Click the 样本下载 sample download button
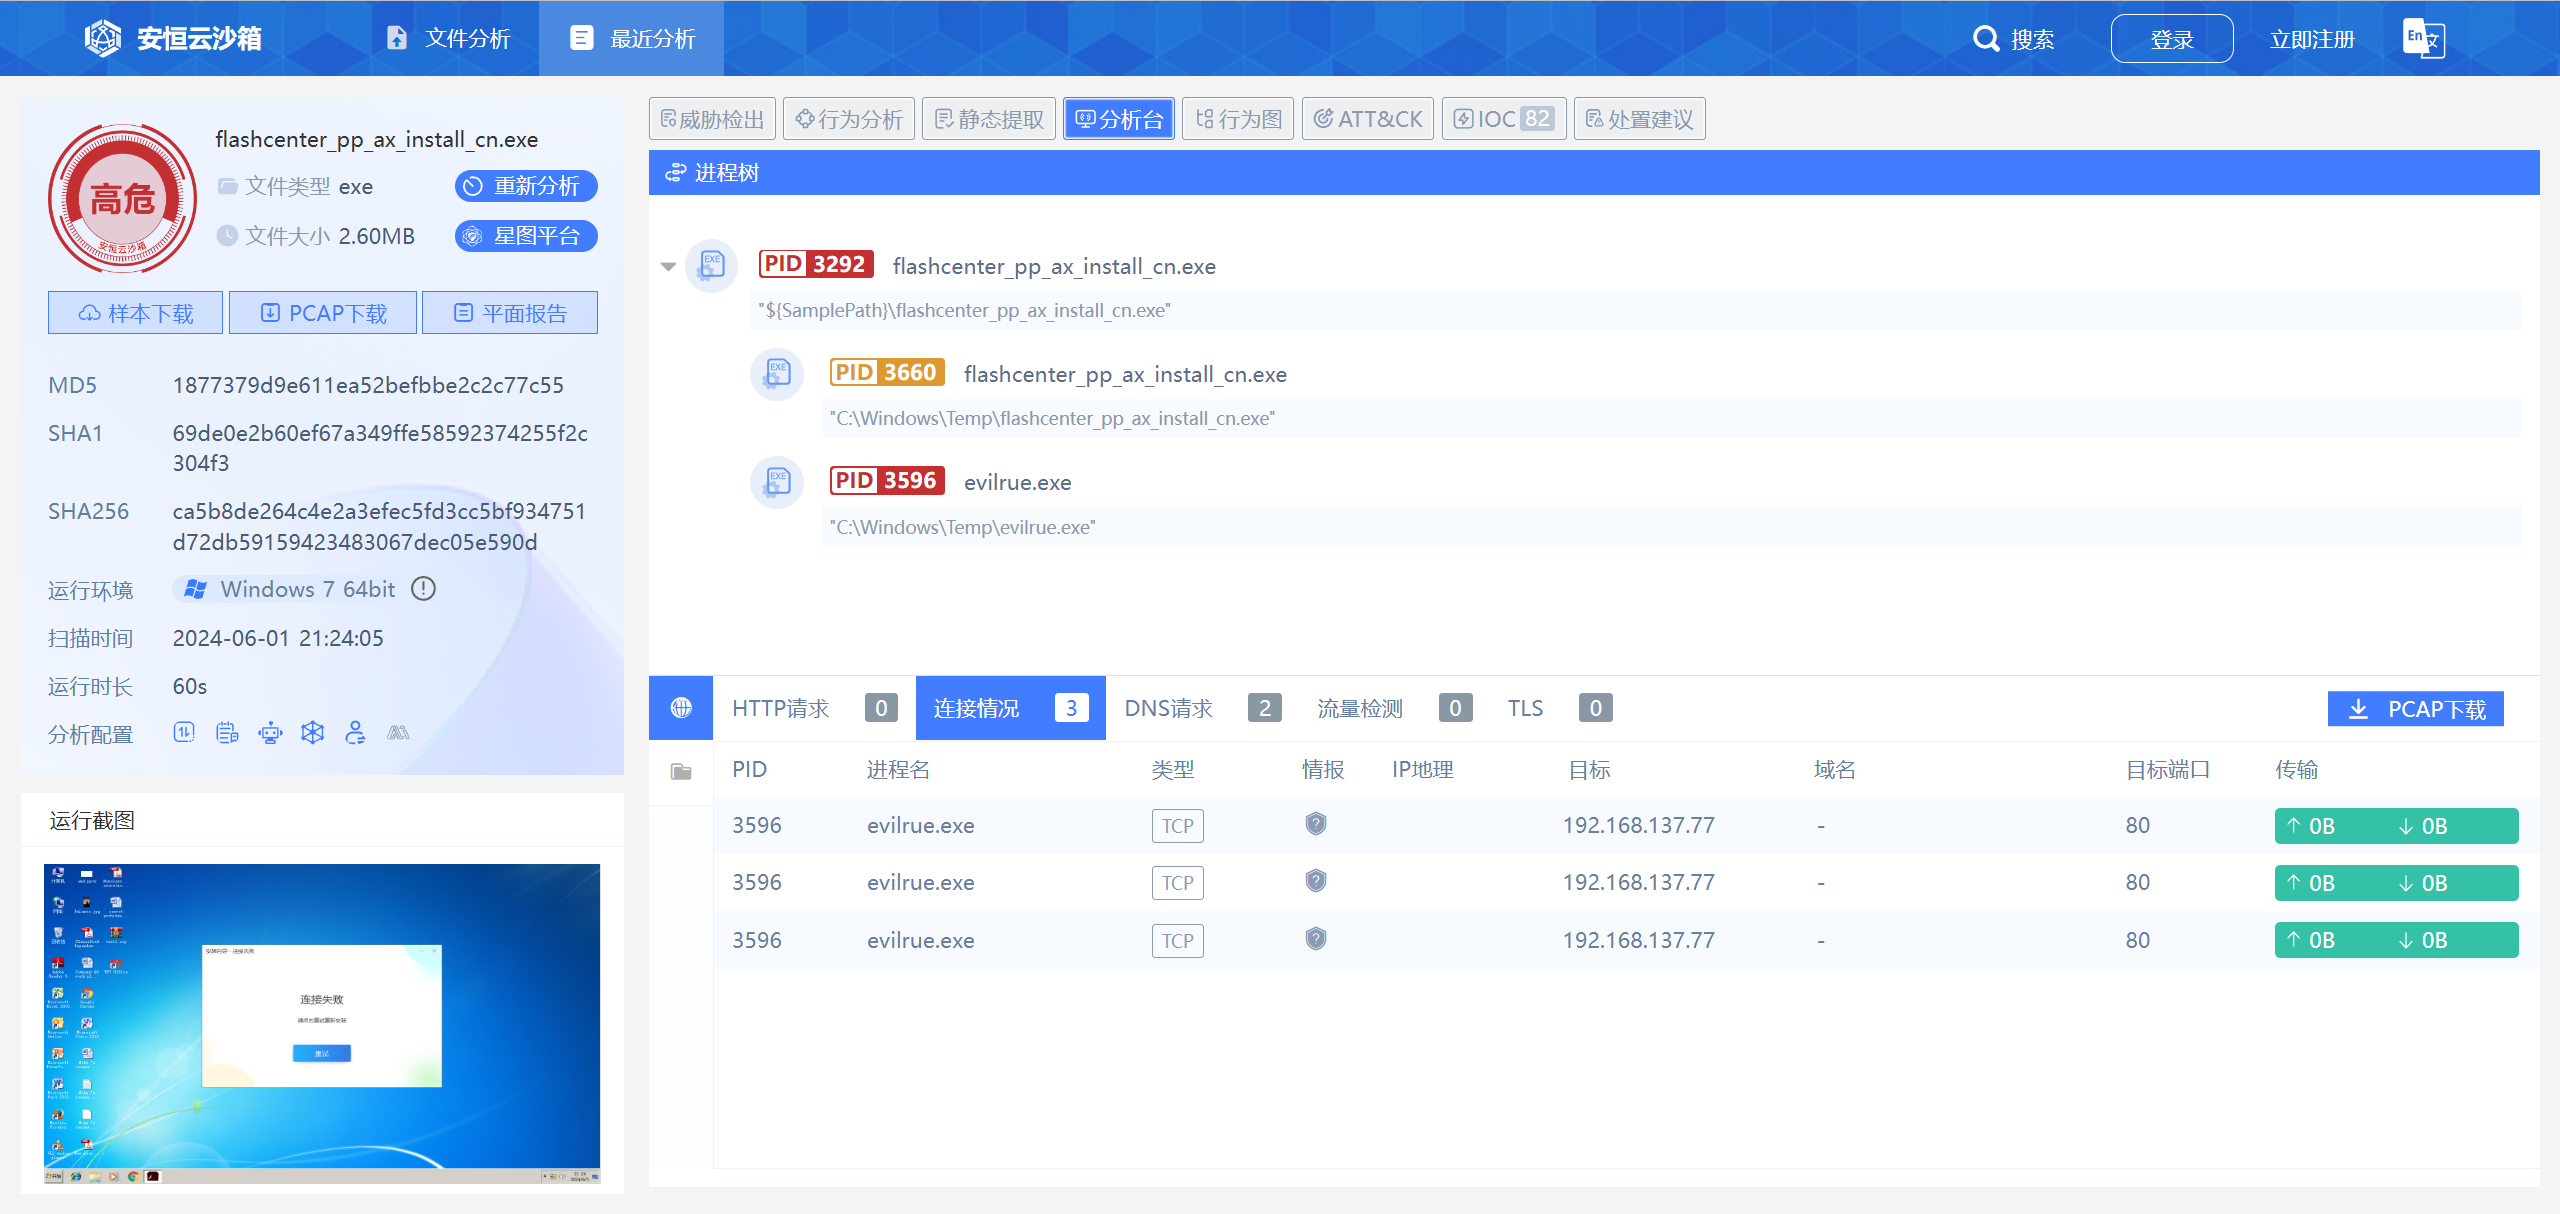The width and height of the screenshot is (2560, 1214). click(136, 313)
